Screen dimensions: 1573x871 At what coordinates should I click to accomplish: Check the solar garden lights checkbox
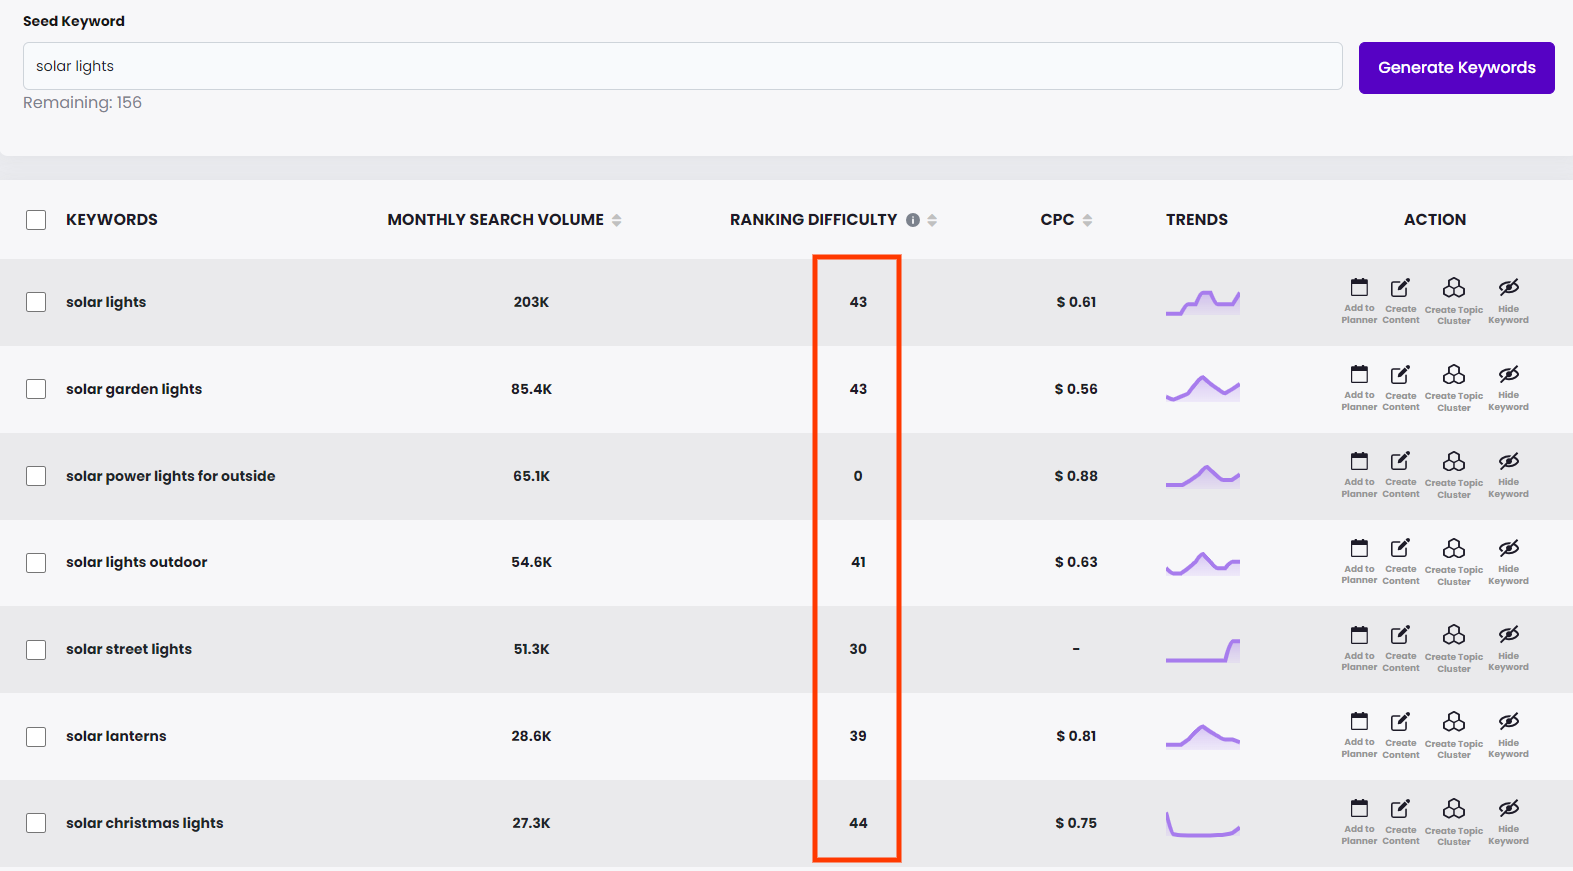pyautogui.click(x=36, y=389)
